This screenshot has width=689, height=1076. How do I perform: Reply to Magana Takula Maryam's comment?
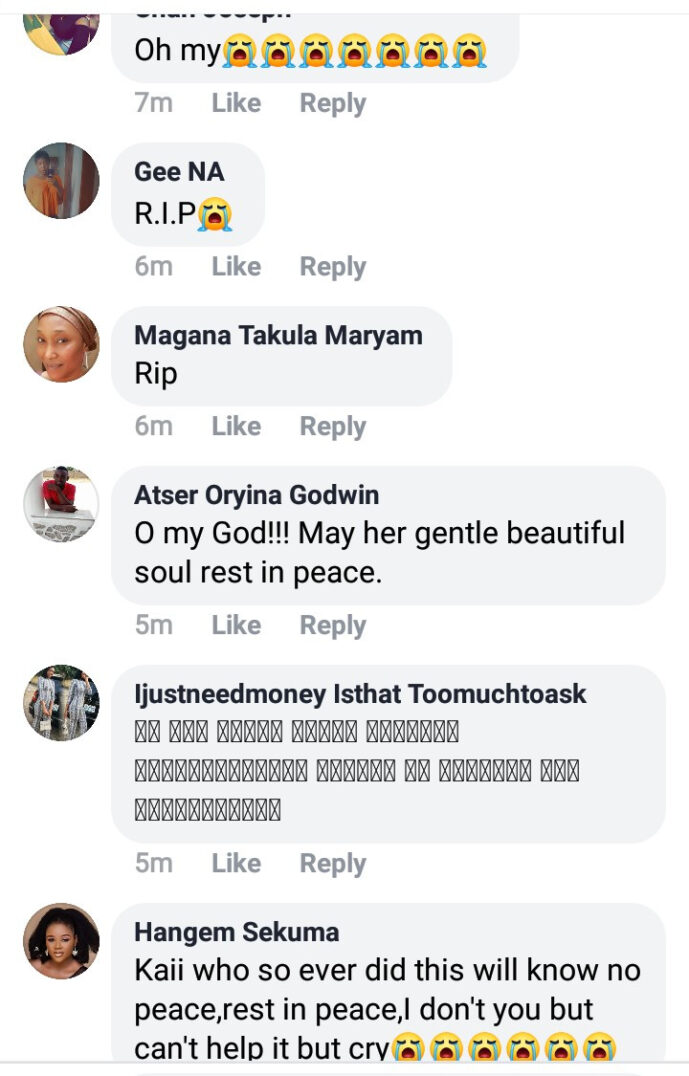[333, 427]
